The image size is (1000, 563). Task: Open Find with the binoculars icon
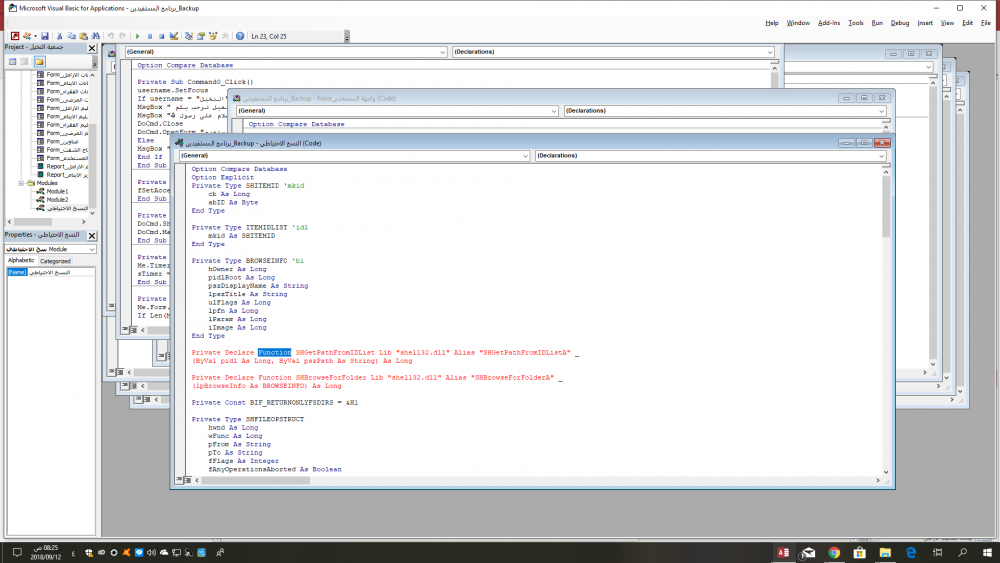[96, 36]
